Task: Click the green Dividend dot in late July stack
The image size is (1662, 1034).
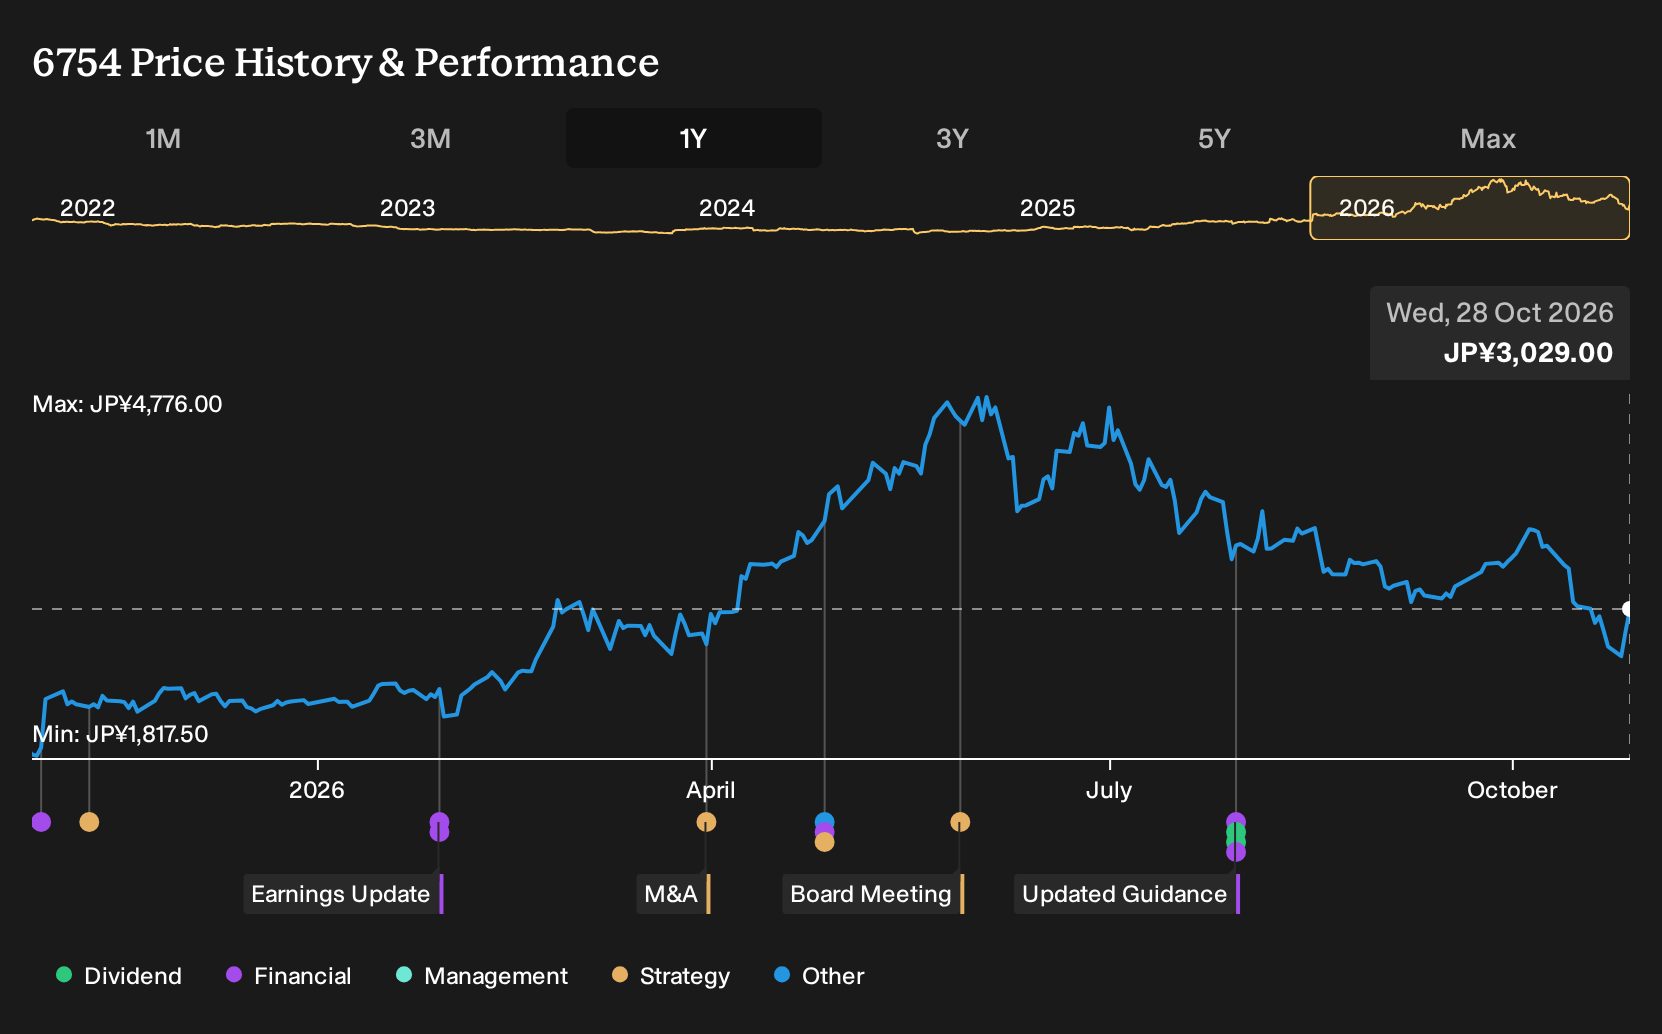Action: [1236, 832]
